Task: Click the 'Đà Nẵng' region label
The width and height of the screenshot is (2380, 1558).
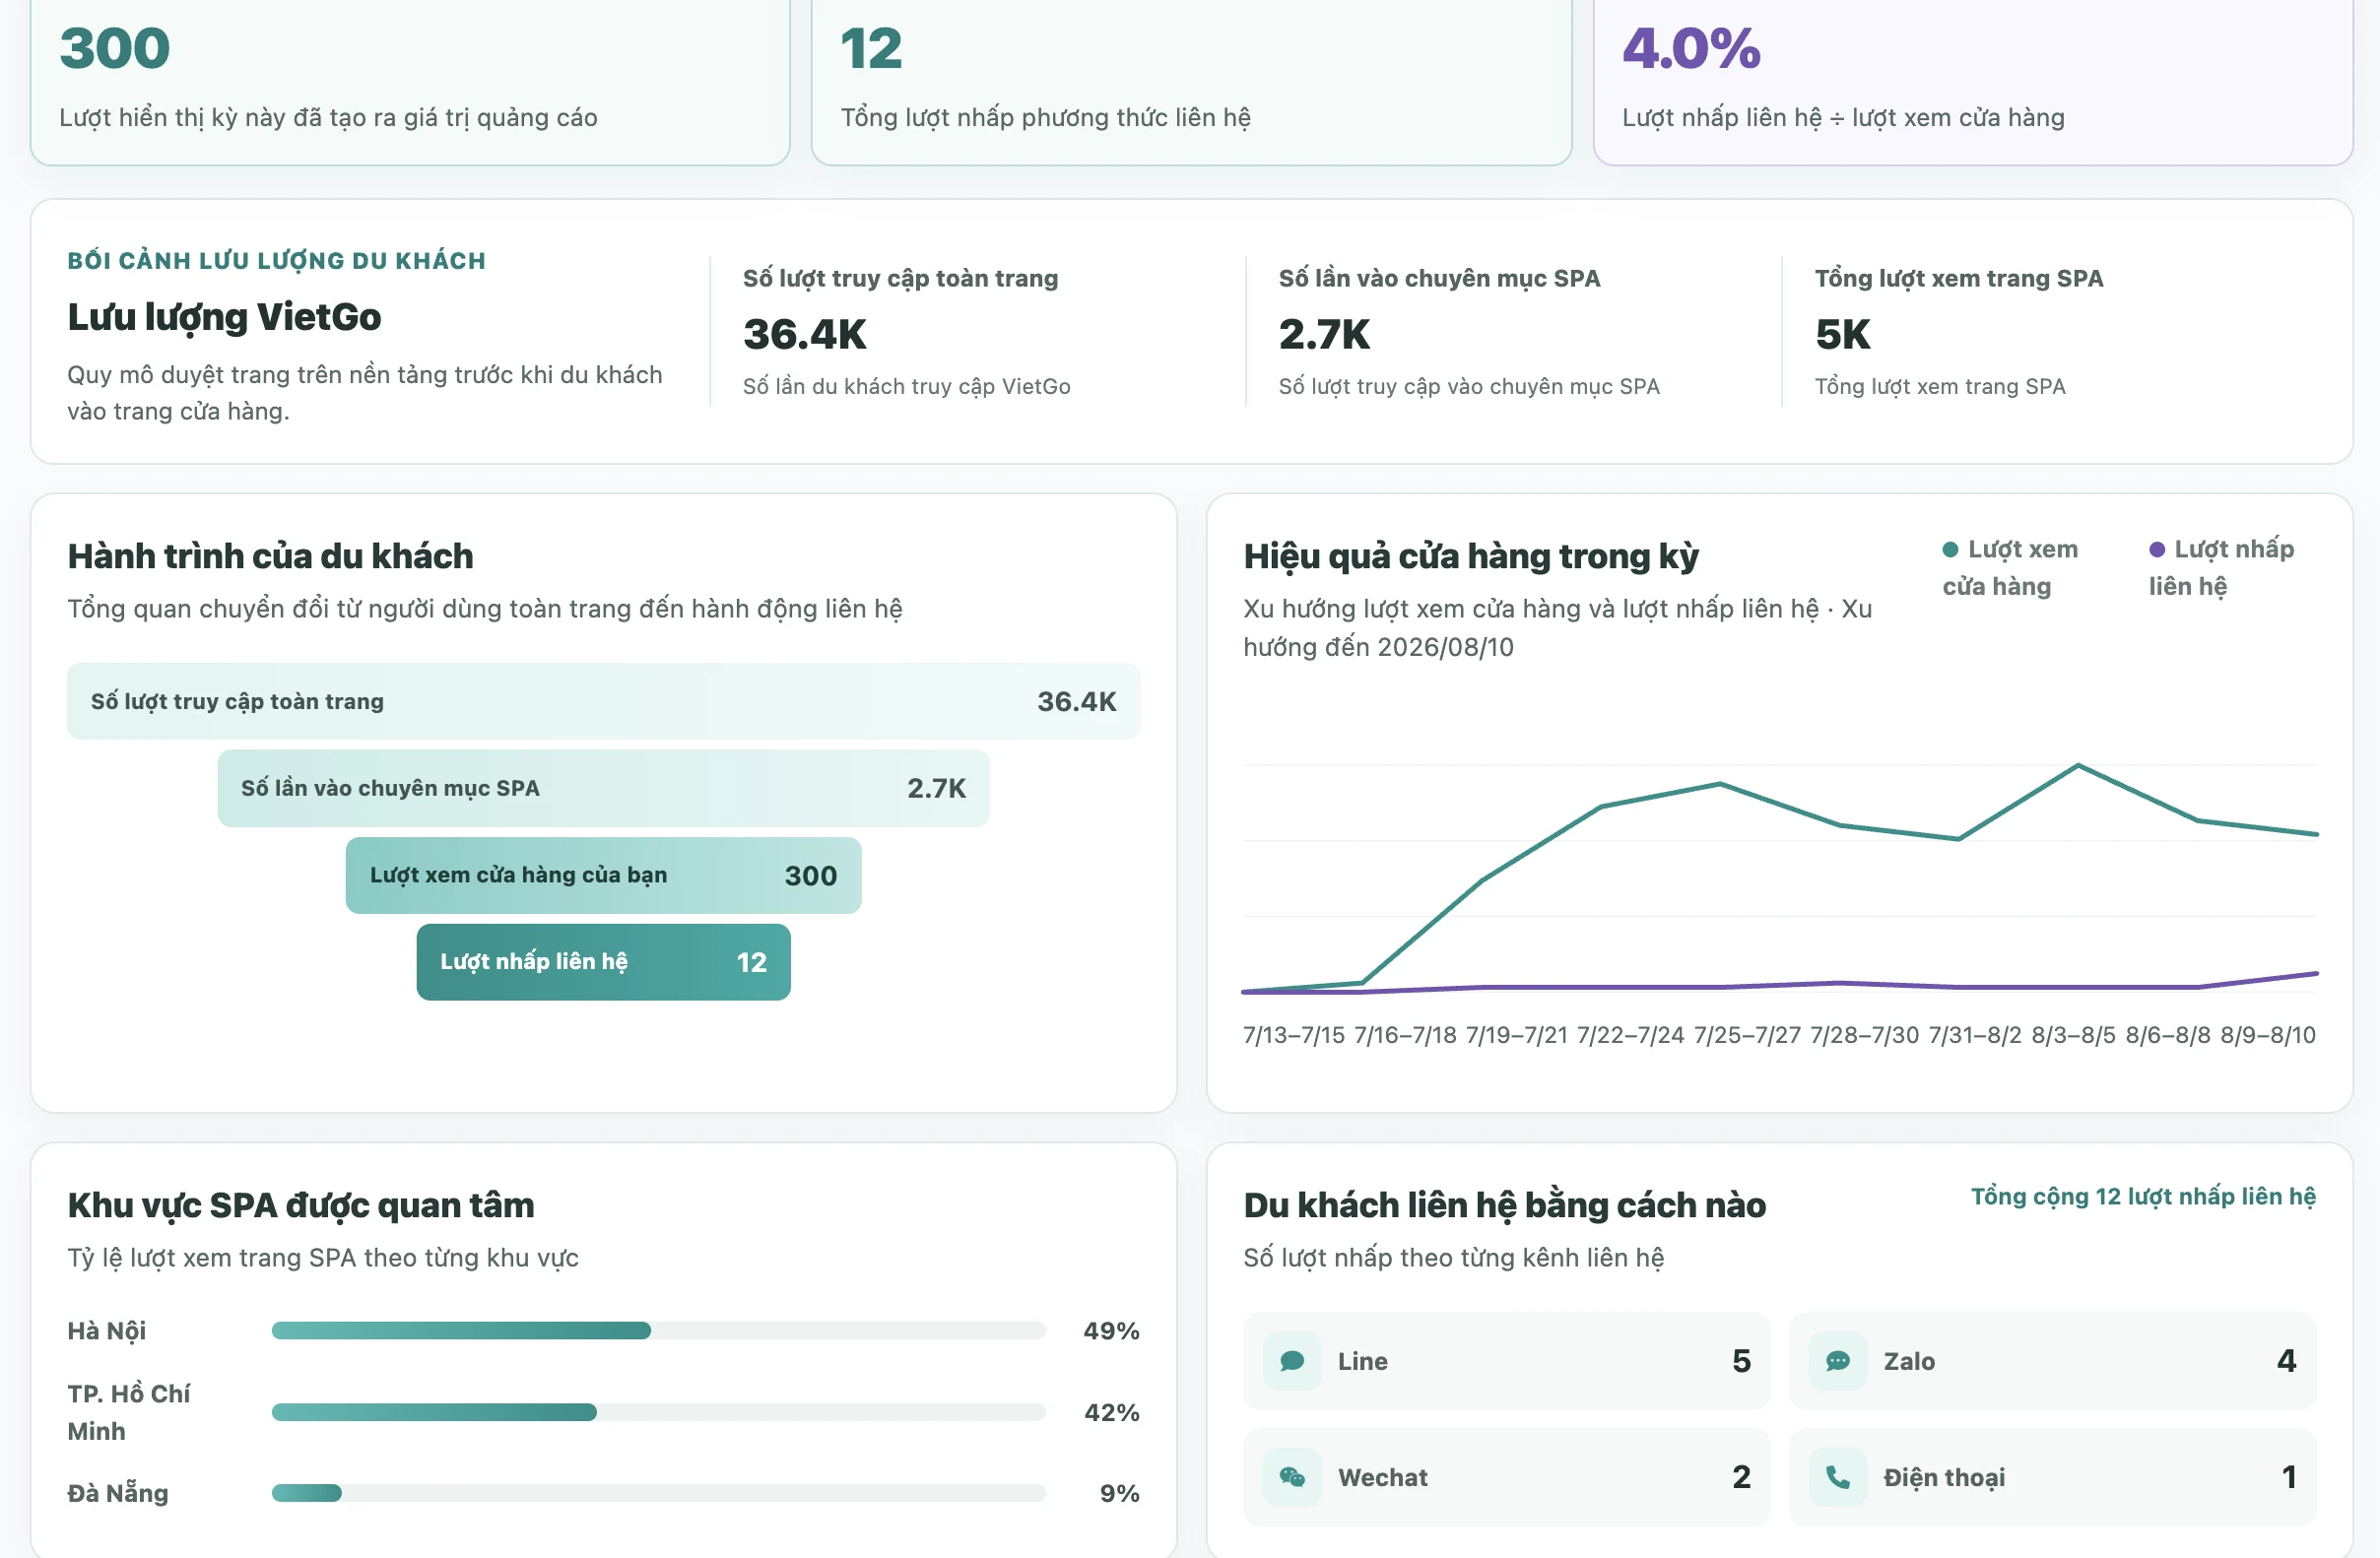Action: (117, 1493)
